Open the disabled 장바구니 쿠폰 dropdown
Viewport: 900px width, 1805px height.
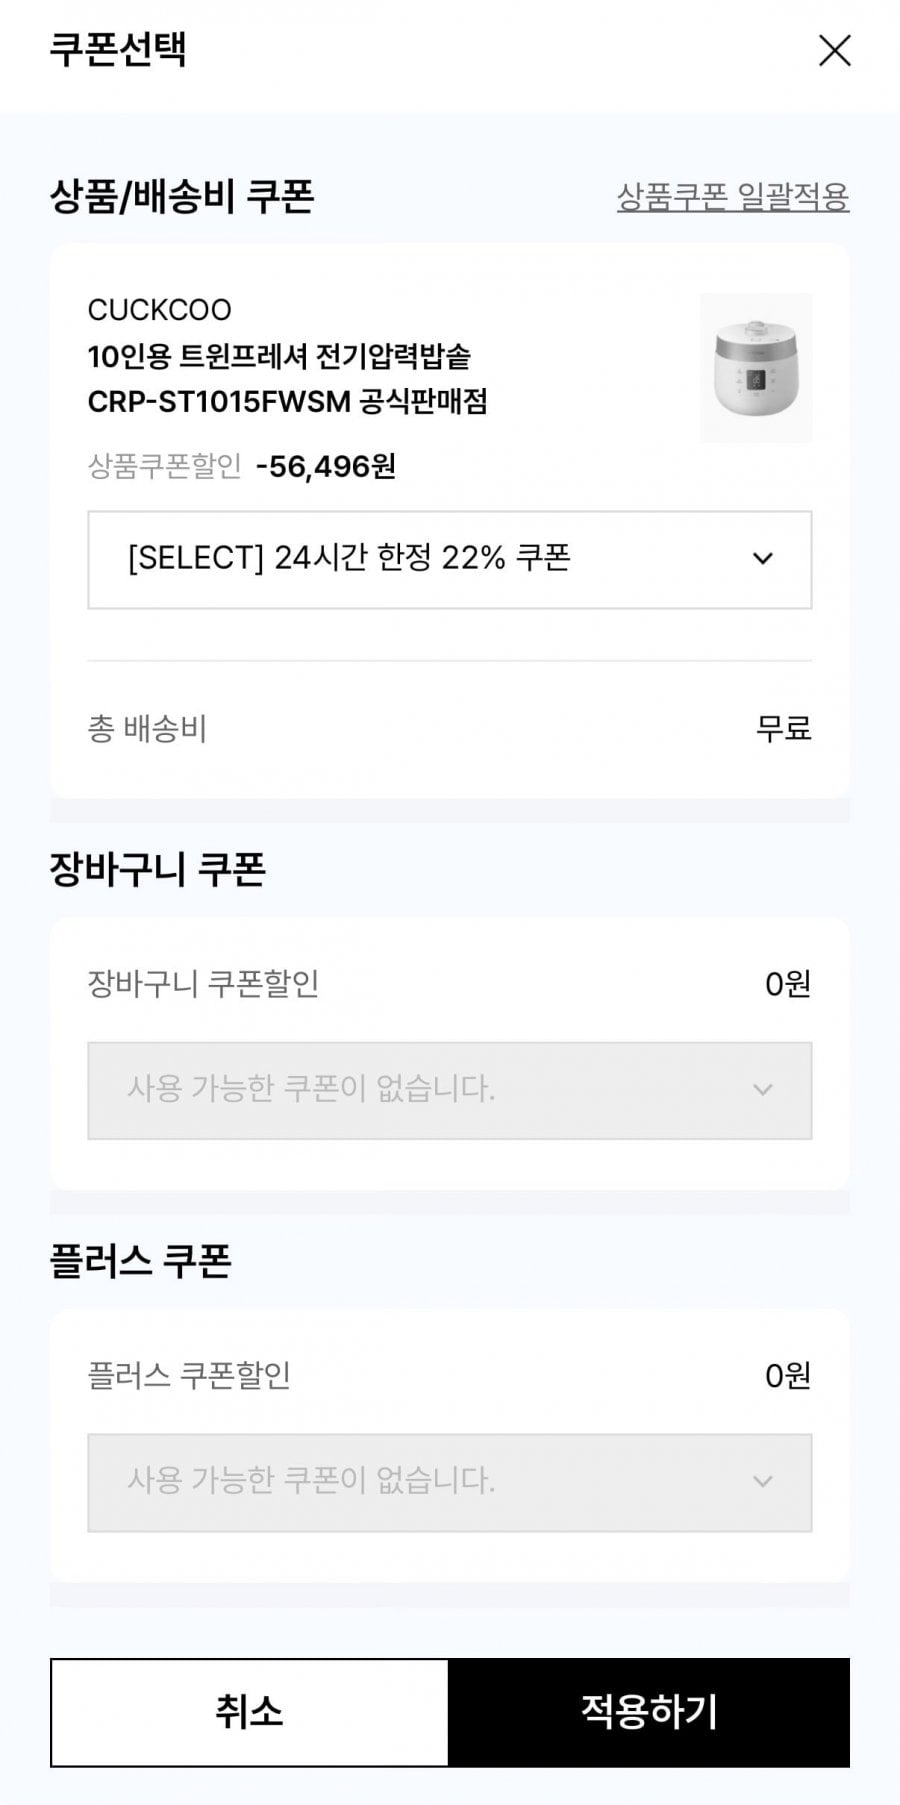coord(449,1090)
